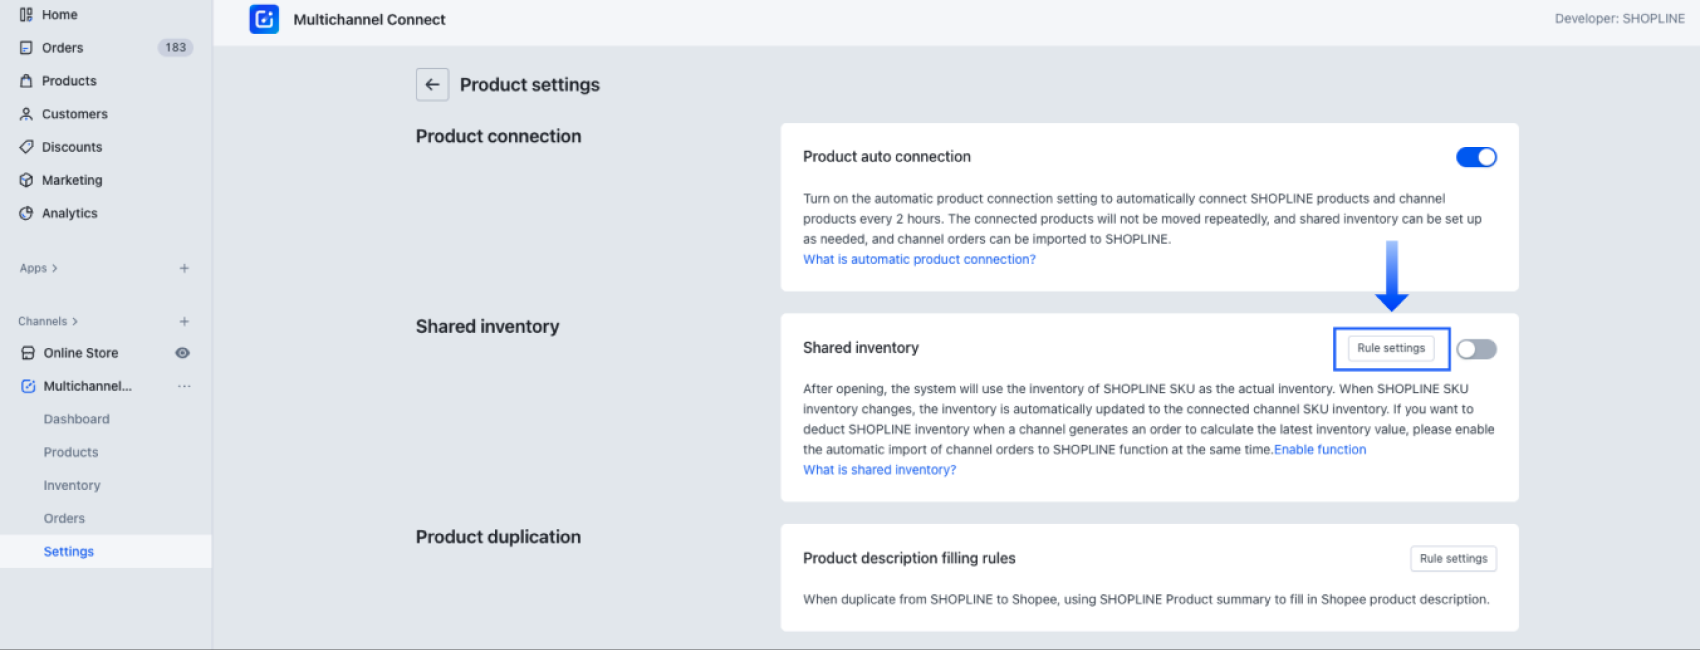Click the Products bag icon
Screen dimensions: 1700x650
click(x=26, y=81)
